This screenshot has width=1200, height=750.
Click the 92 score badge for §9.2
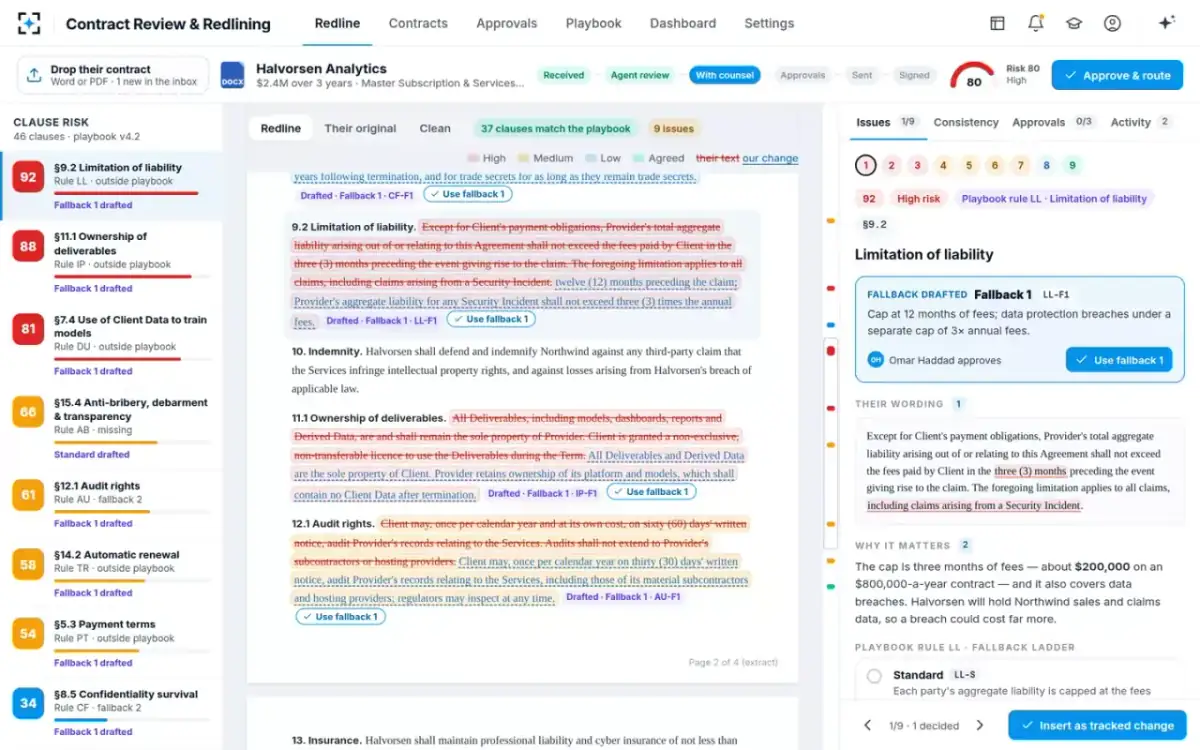pyautogui.click(x=28, y=179)
